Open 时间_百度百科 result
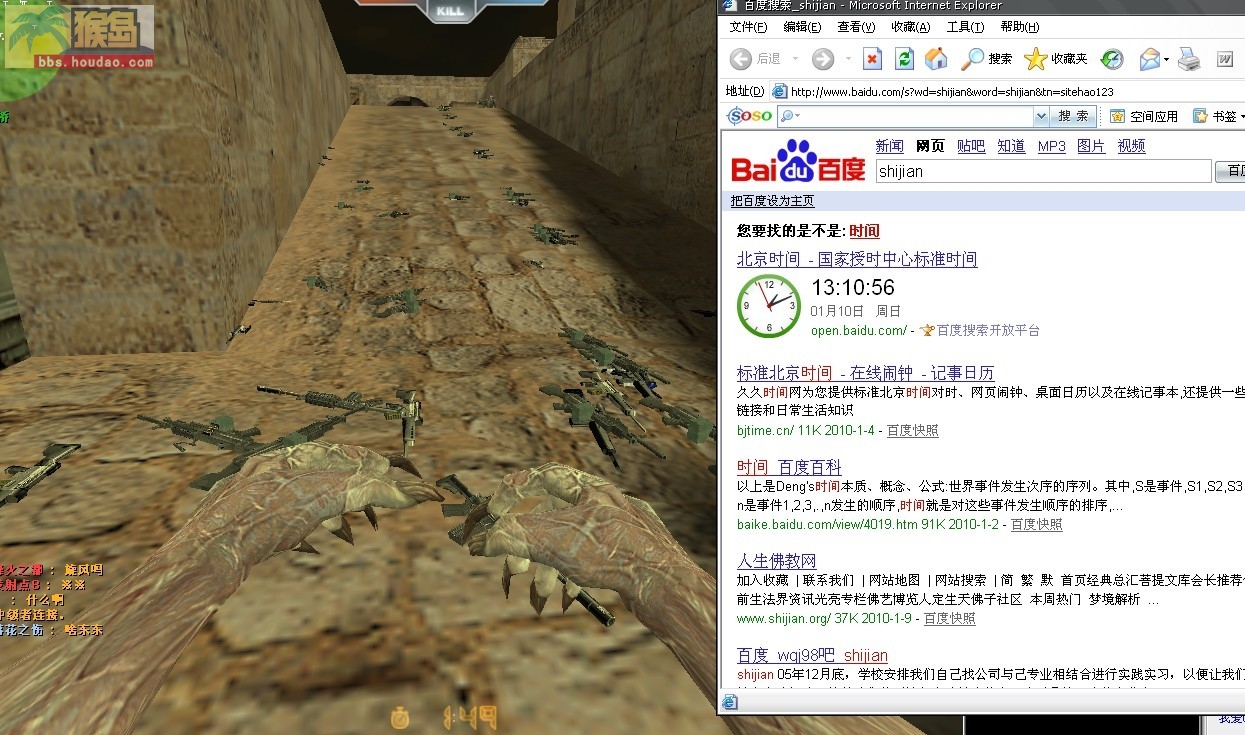 click(x=789, y=467)
